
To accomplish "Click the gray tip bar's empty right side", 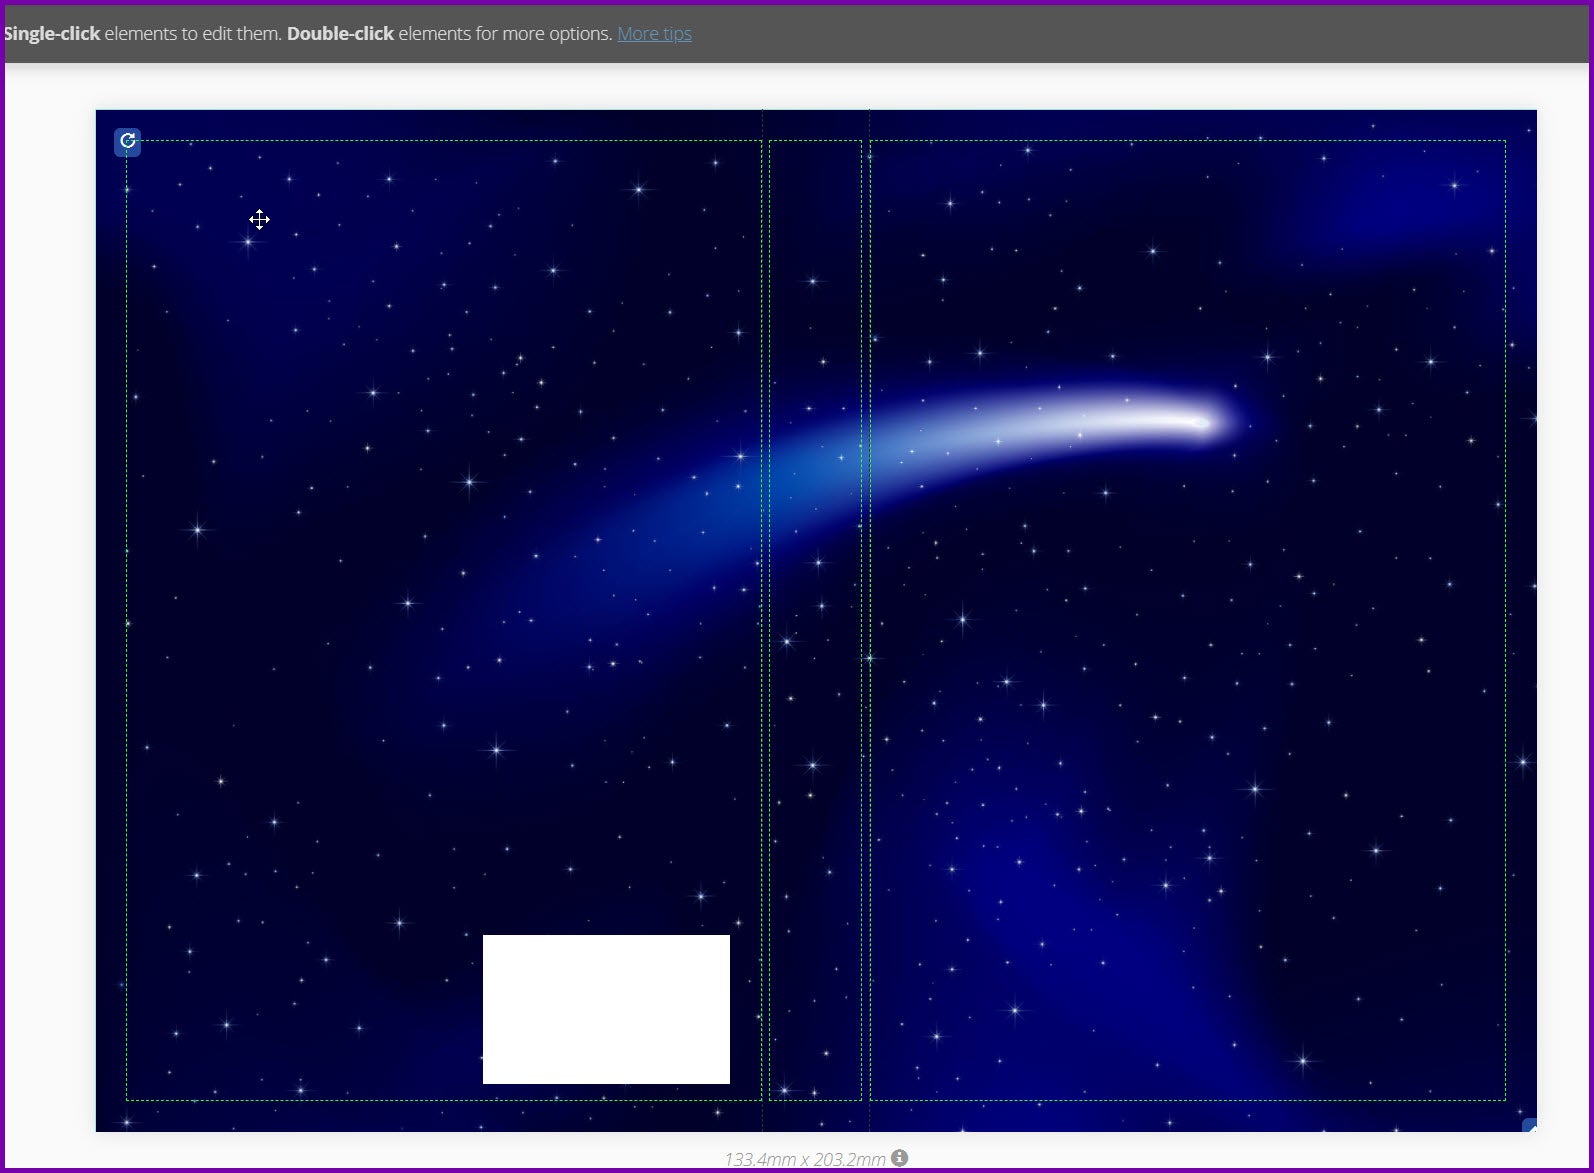I will pos(1150,34).
